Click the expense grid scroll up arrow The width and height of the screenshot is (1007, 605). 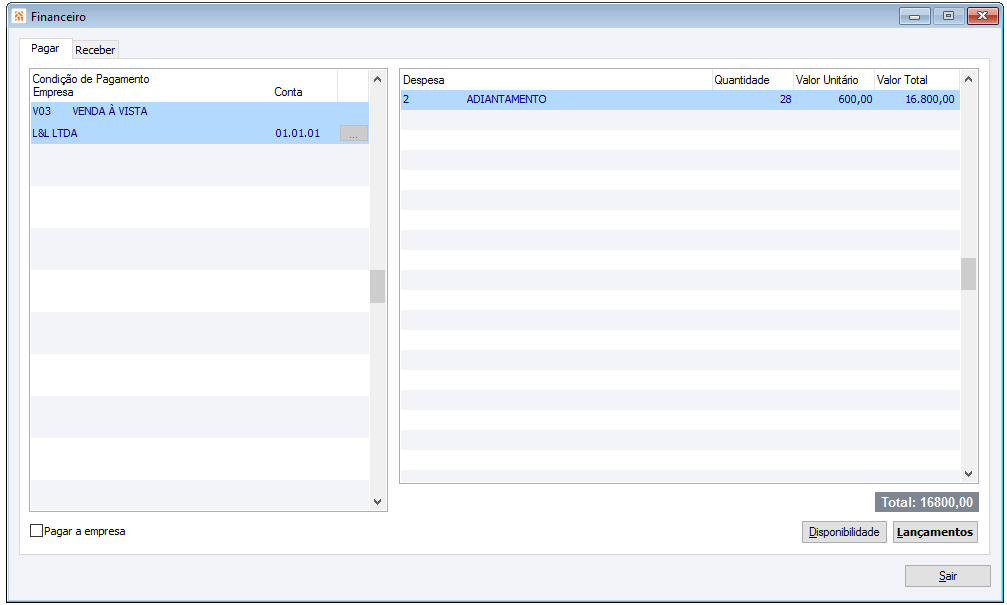coord(968,79)
